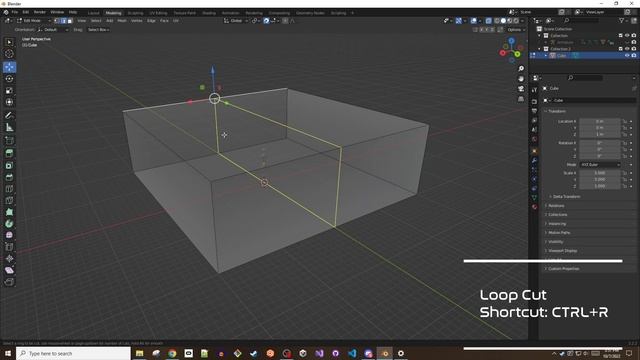Switch perspective/orthographic grid icon
This screenshot has width=640, height=360.
pyautogui.click(x=521, y=99)
